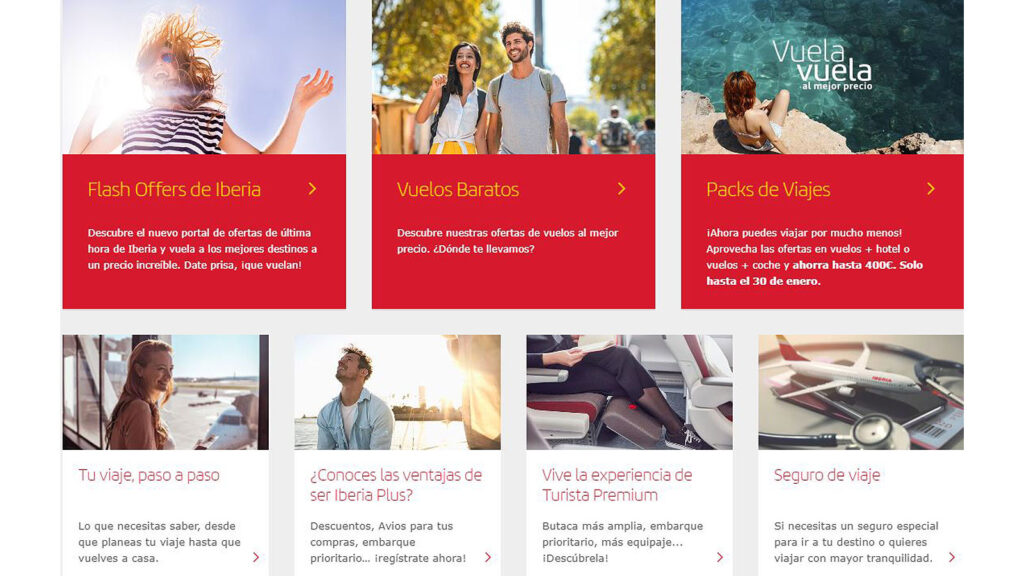1024x576 pixels.
Task: Click arrow on Seguro de viaje card
Action: click(x=952, y=557)
